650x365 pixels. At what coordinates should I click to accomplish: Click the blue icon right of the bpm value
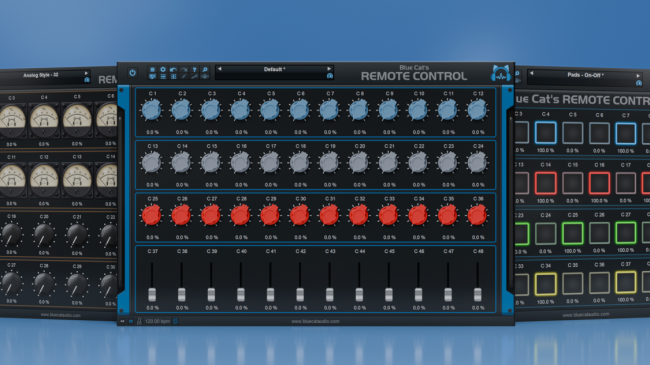[175, 321]
